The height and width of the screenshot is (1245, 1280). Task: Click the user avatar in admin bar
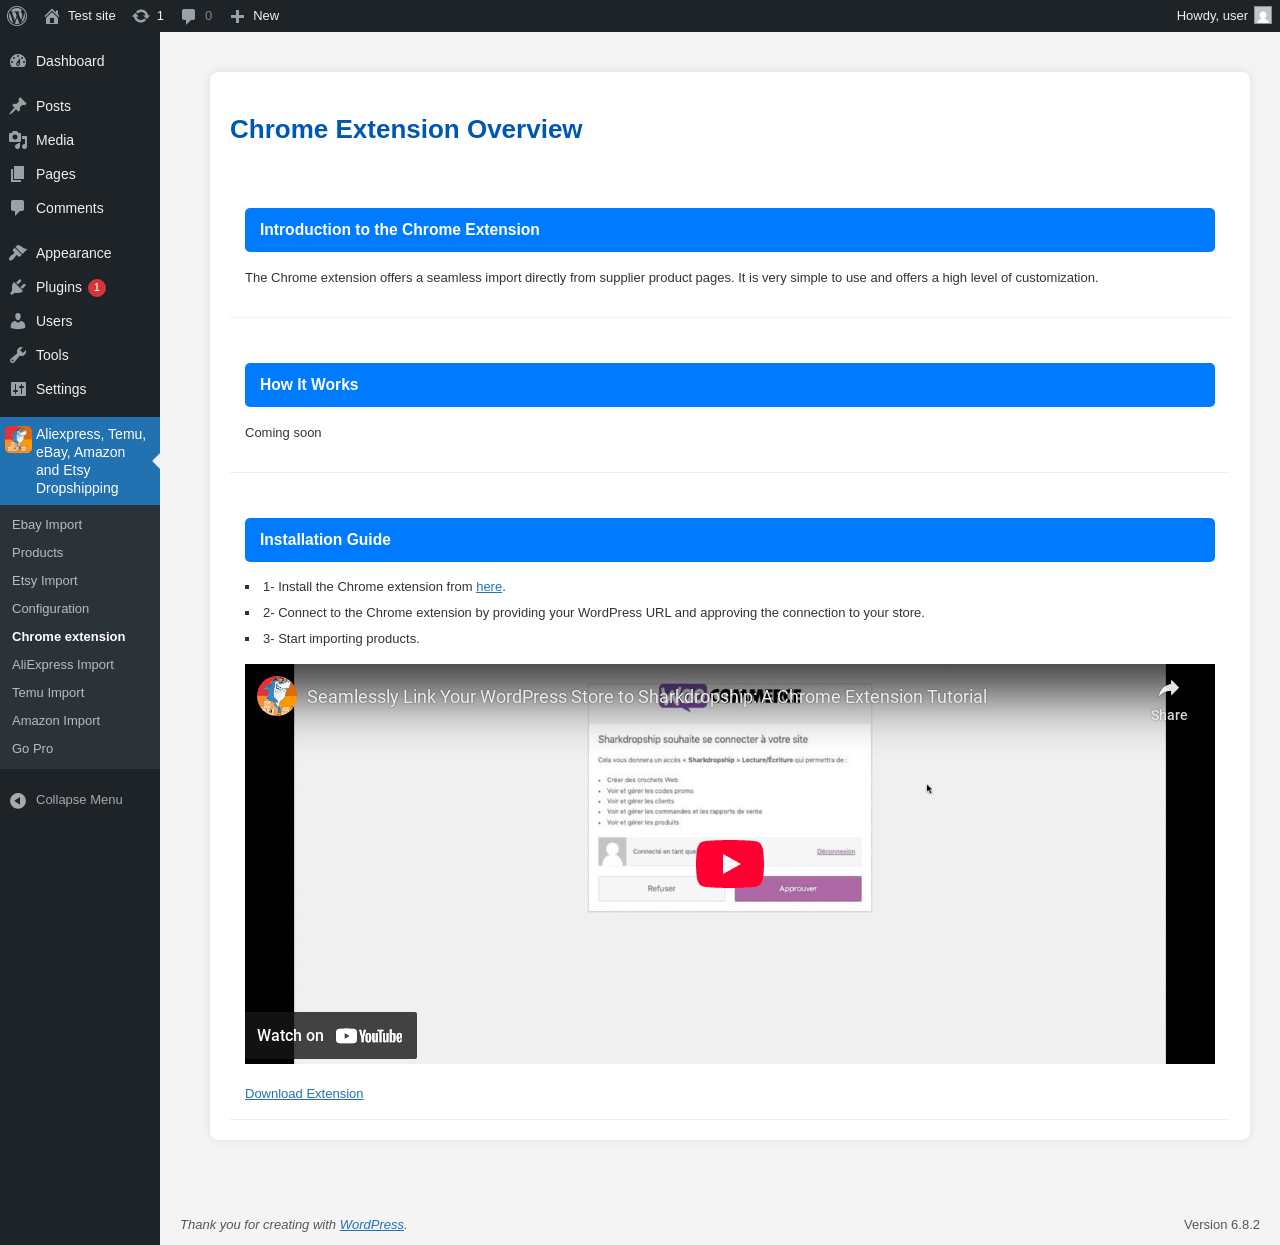point(1263,16)
